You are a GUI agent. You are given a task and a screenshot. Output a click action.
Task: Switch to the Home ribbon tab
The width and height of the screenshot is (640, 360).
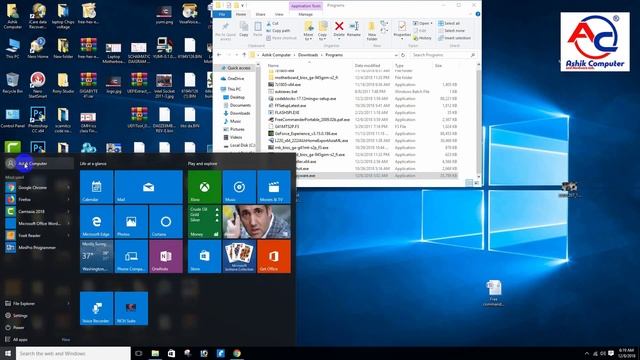tap(241, 14)
